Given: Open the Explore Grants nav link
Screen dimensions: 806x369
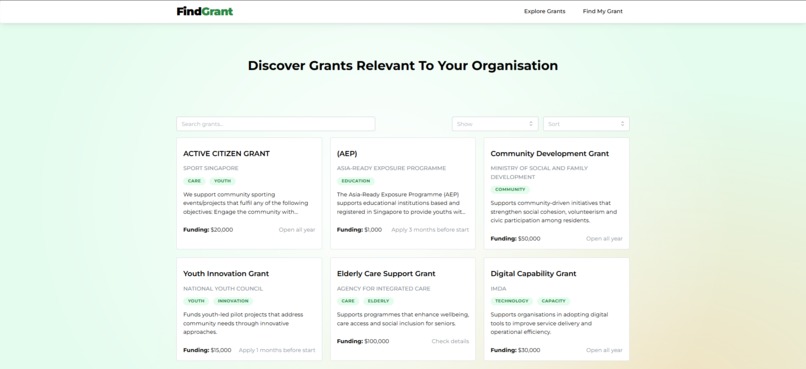Looking at the screenshot, I should click(x=544, y=11).
